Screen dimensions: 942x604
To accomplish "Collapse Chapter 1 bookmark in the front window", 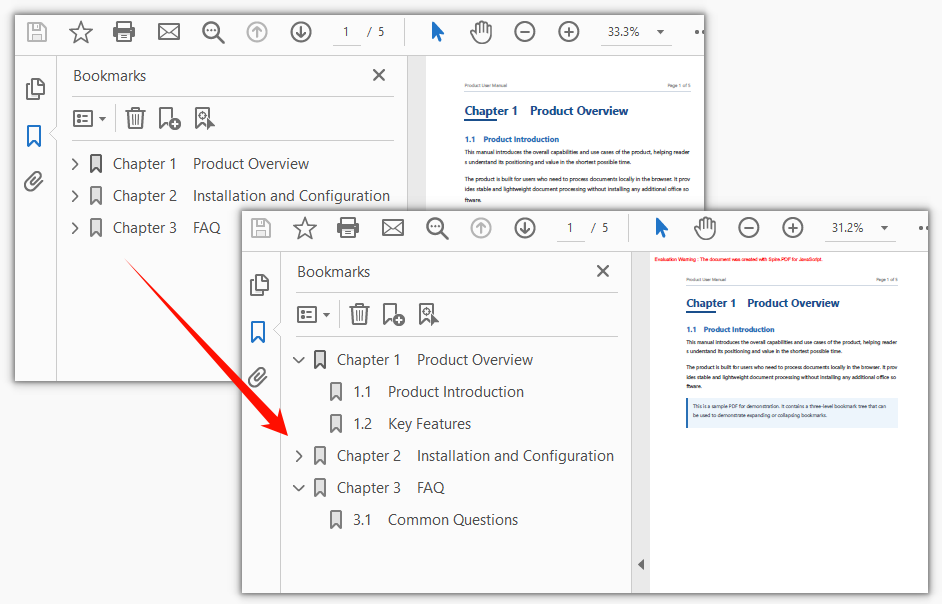I will tap(299, 360).
